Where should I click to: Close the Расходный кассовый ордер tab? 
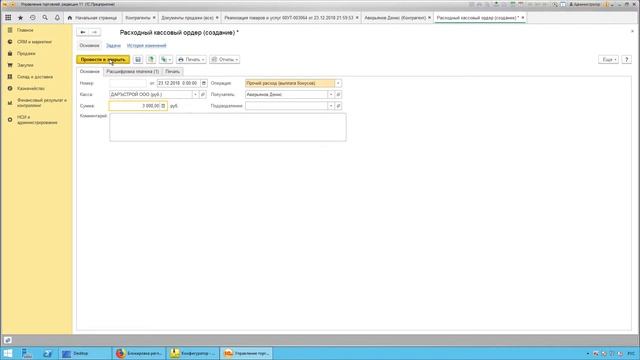pyautogui.click(x=522, y=18)
